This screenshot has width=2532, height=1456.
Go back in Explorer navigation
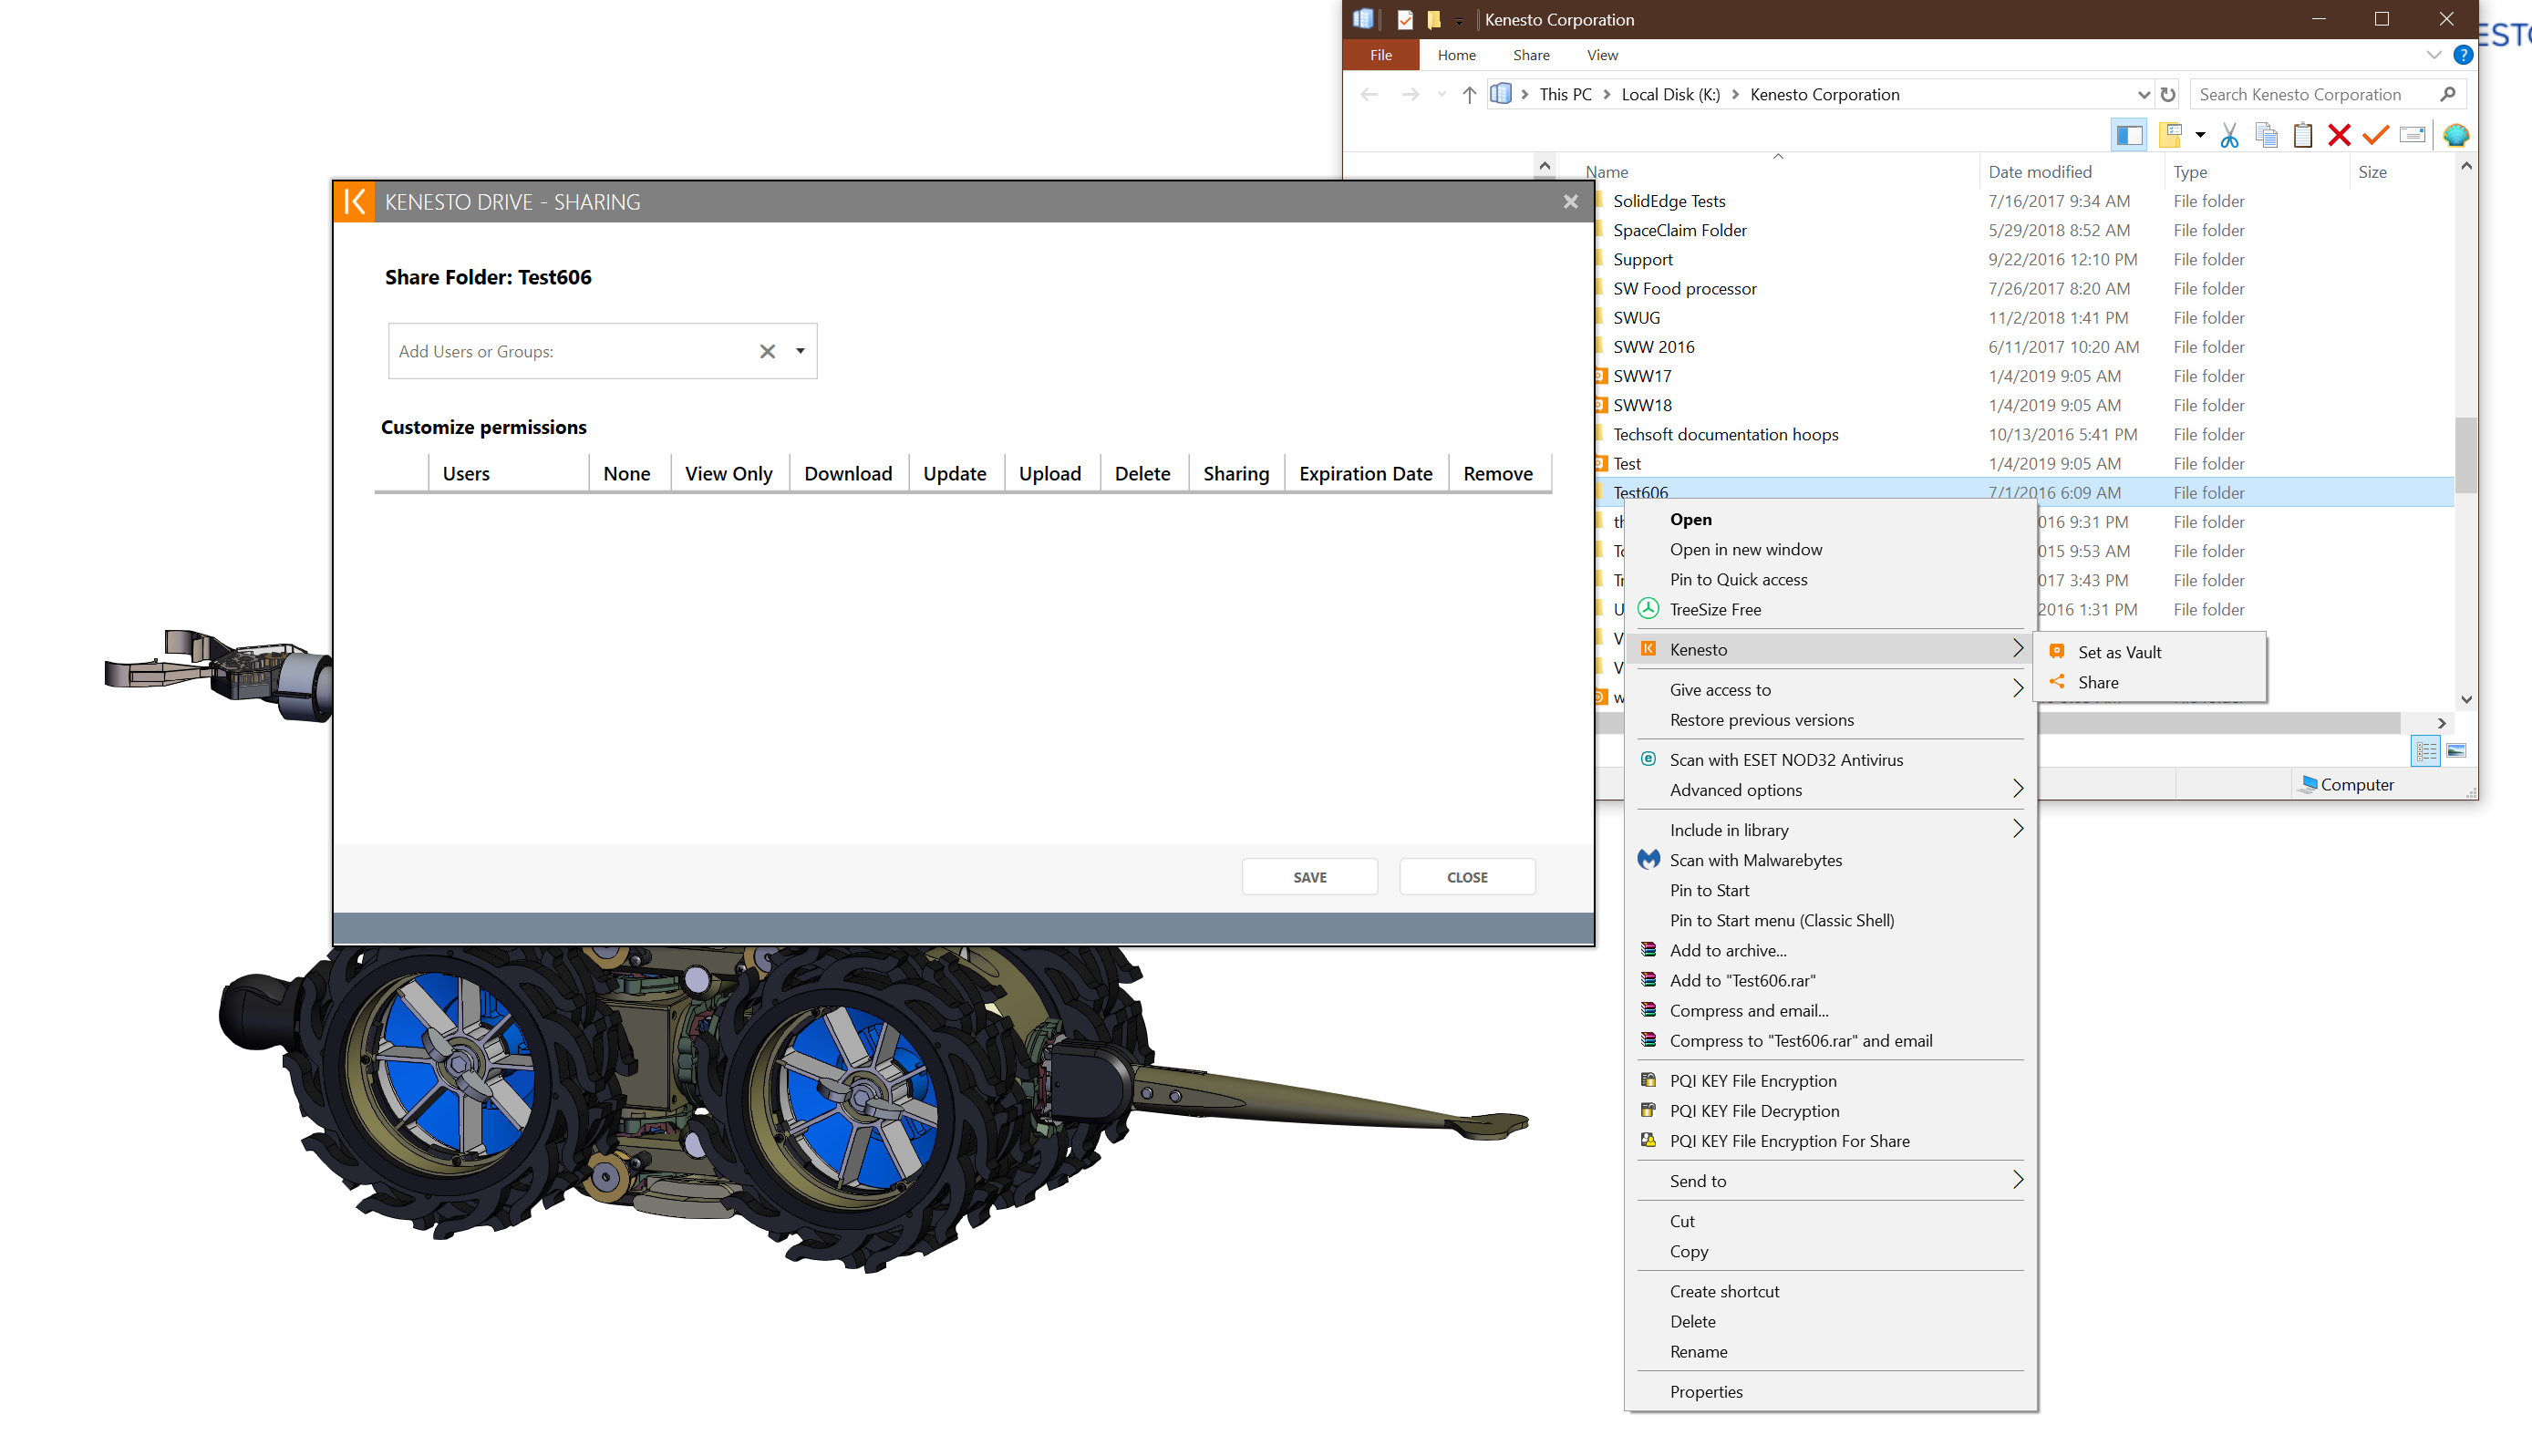pos(1369,94)
